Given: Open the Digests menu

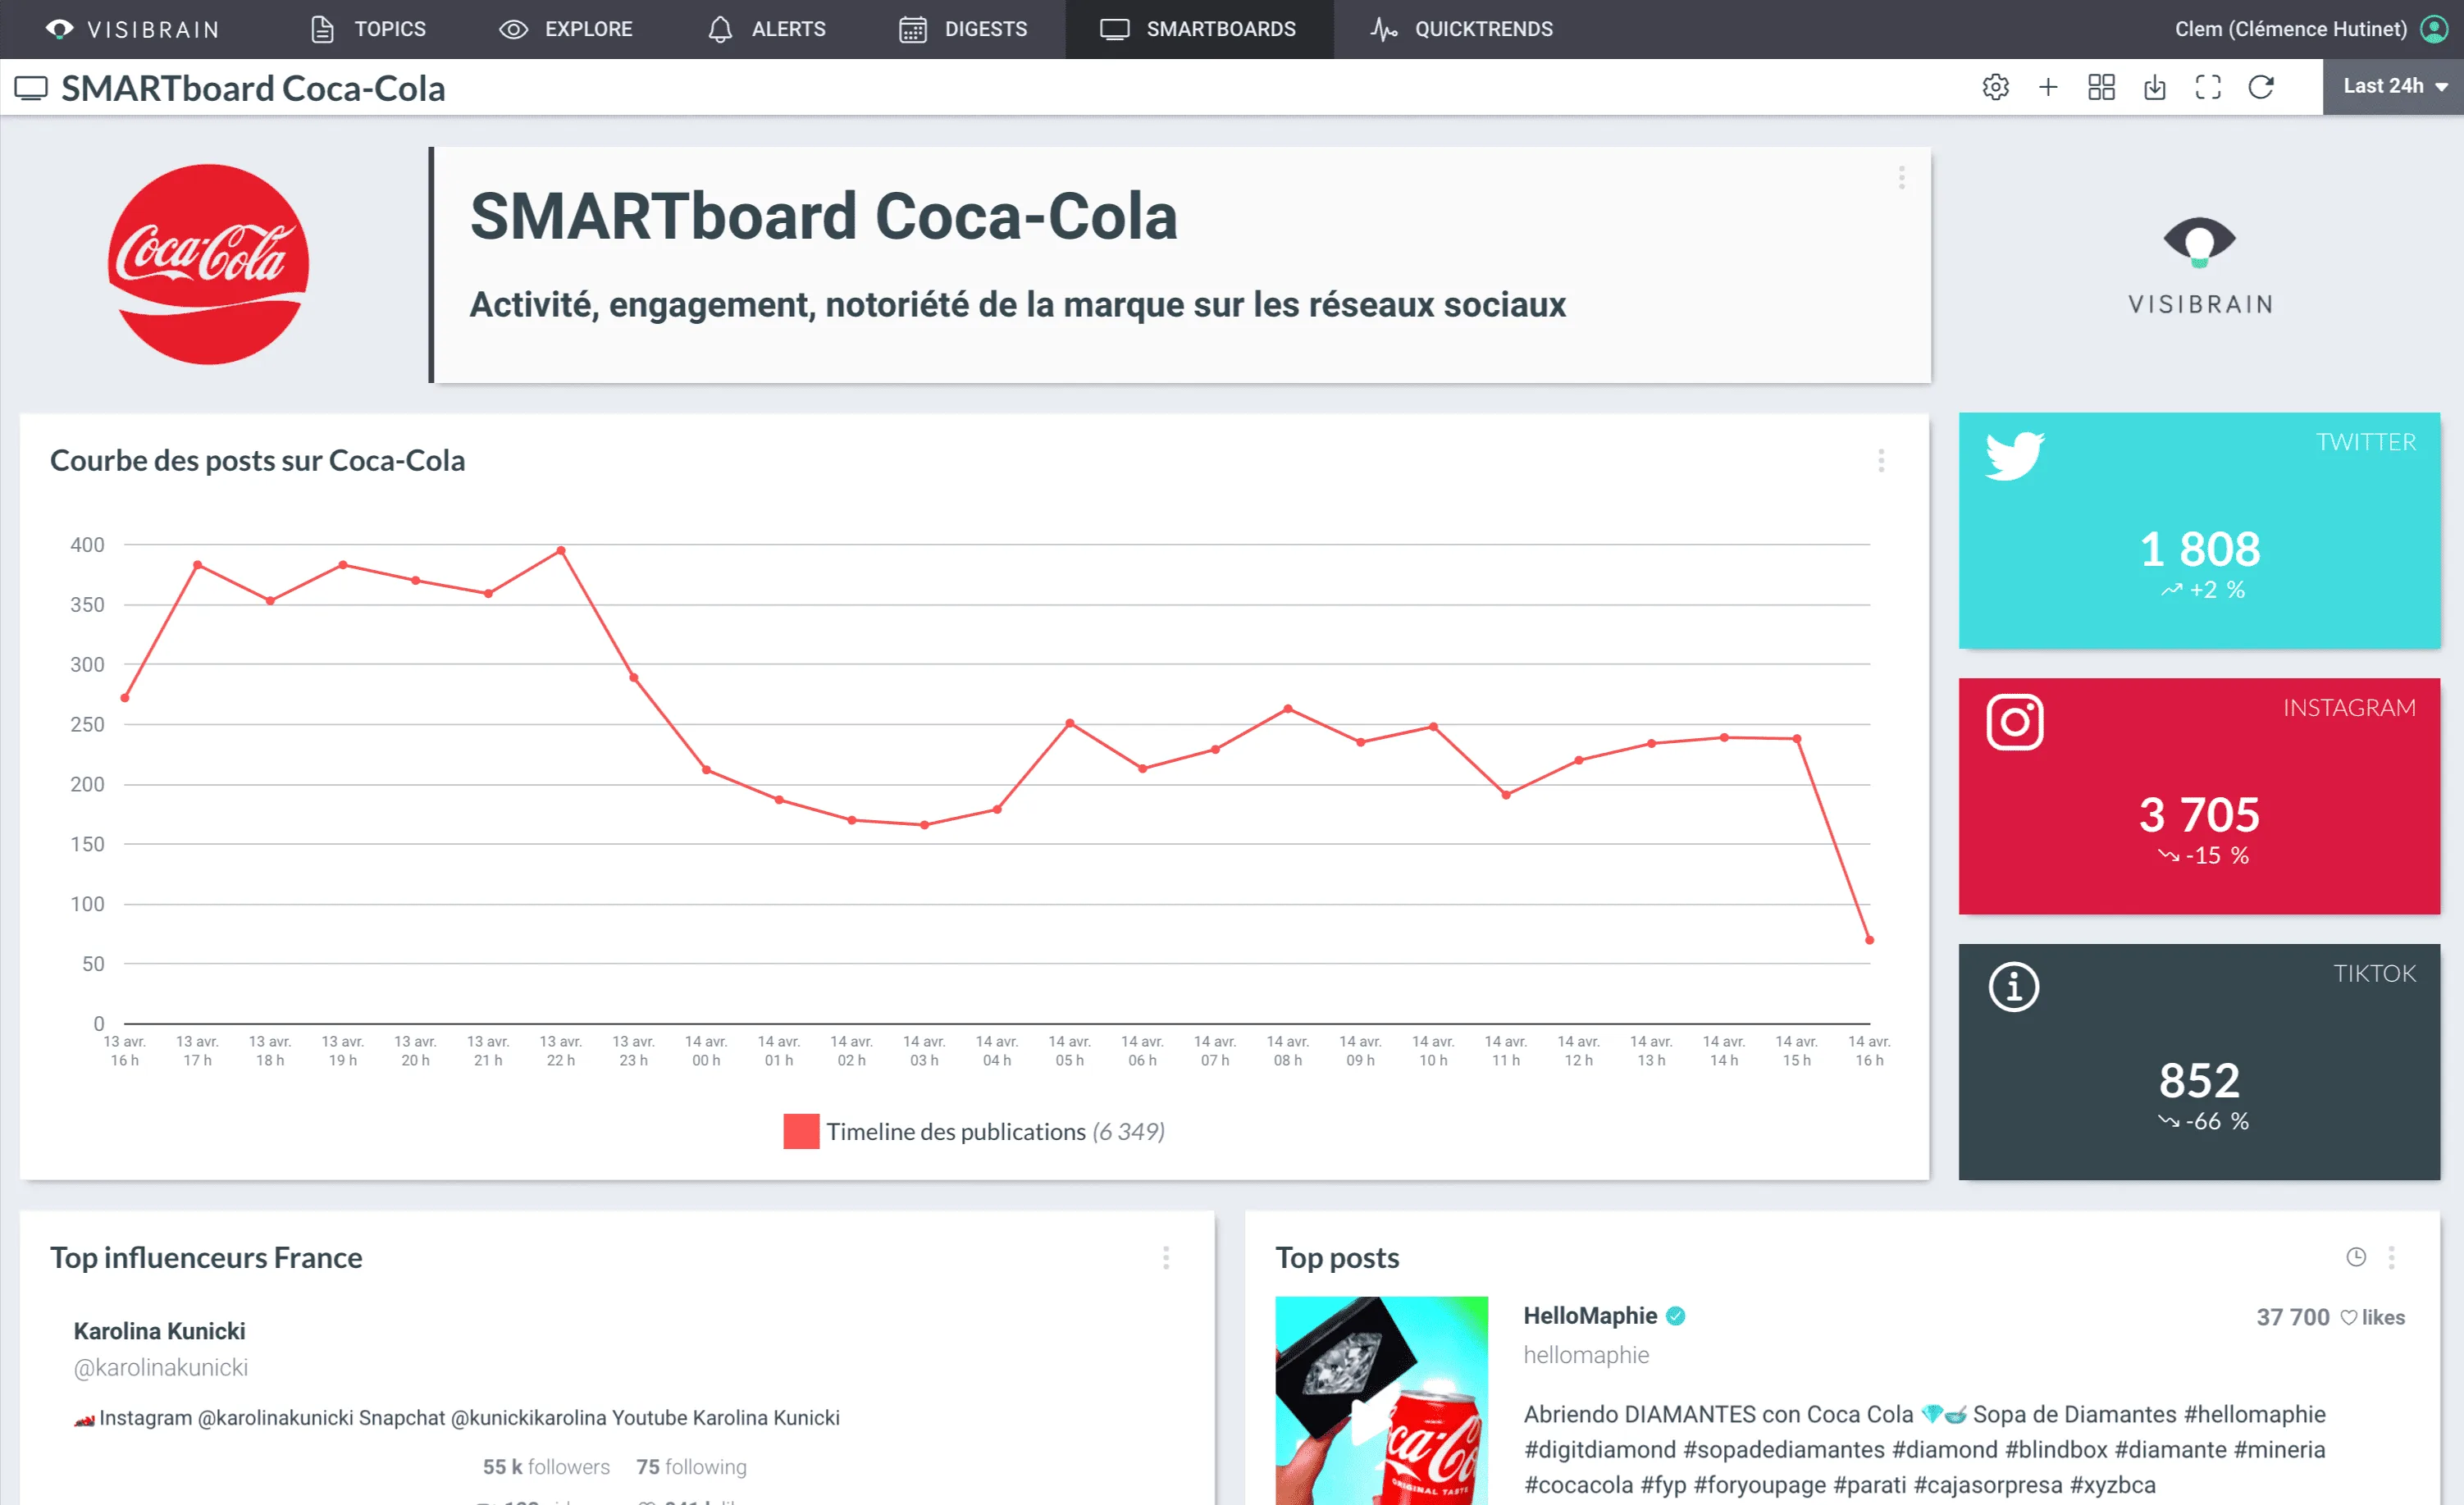Looking at the screenshot, I should point(963,29).
